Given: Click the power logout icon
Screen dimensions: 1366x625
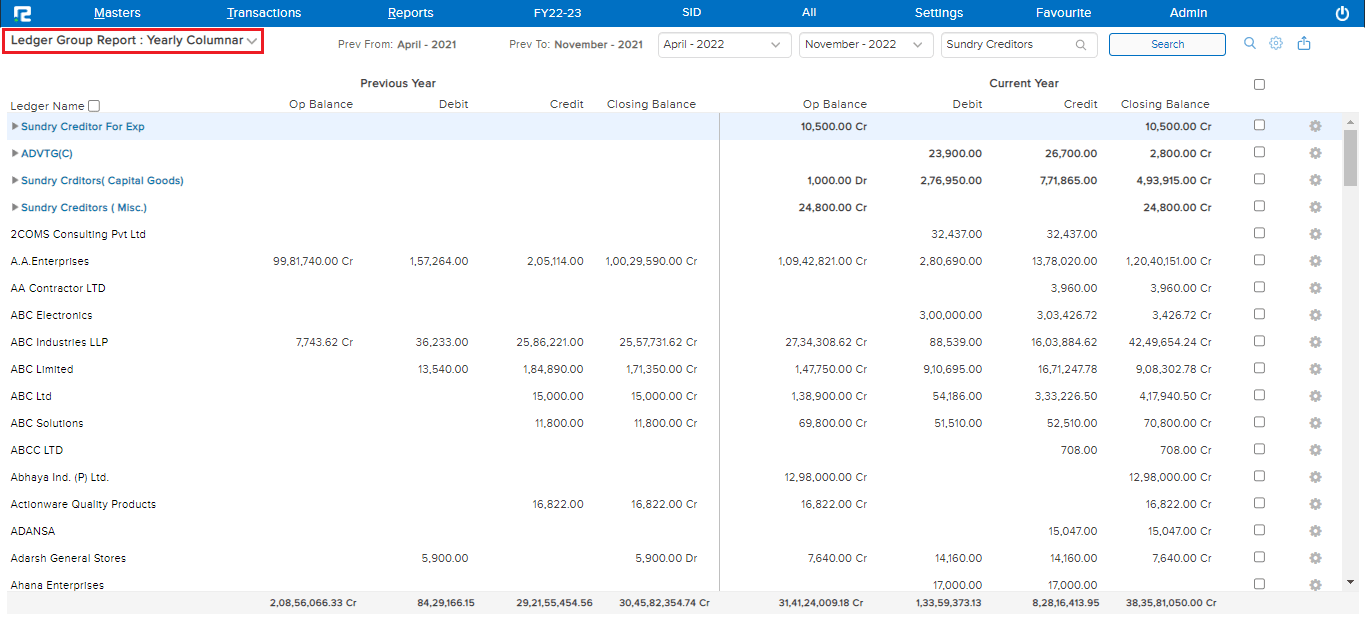Looking at the screenshot, I should (x=1342, y=13).
